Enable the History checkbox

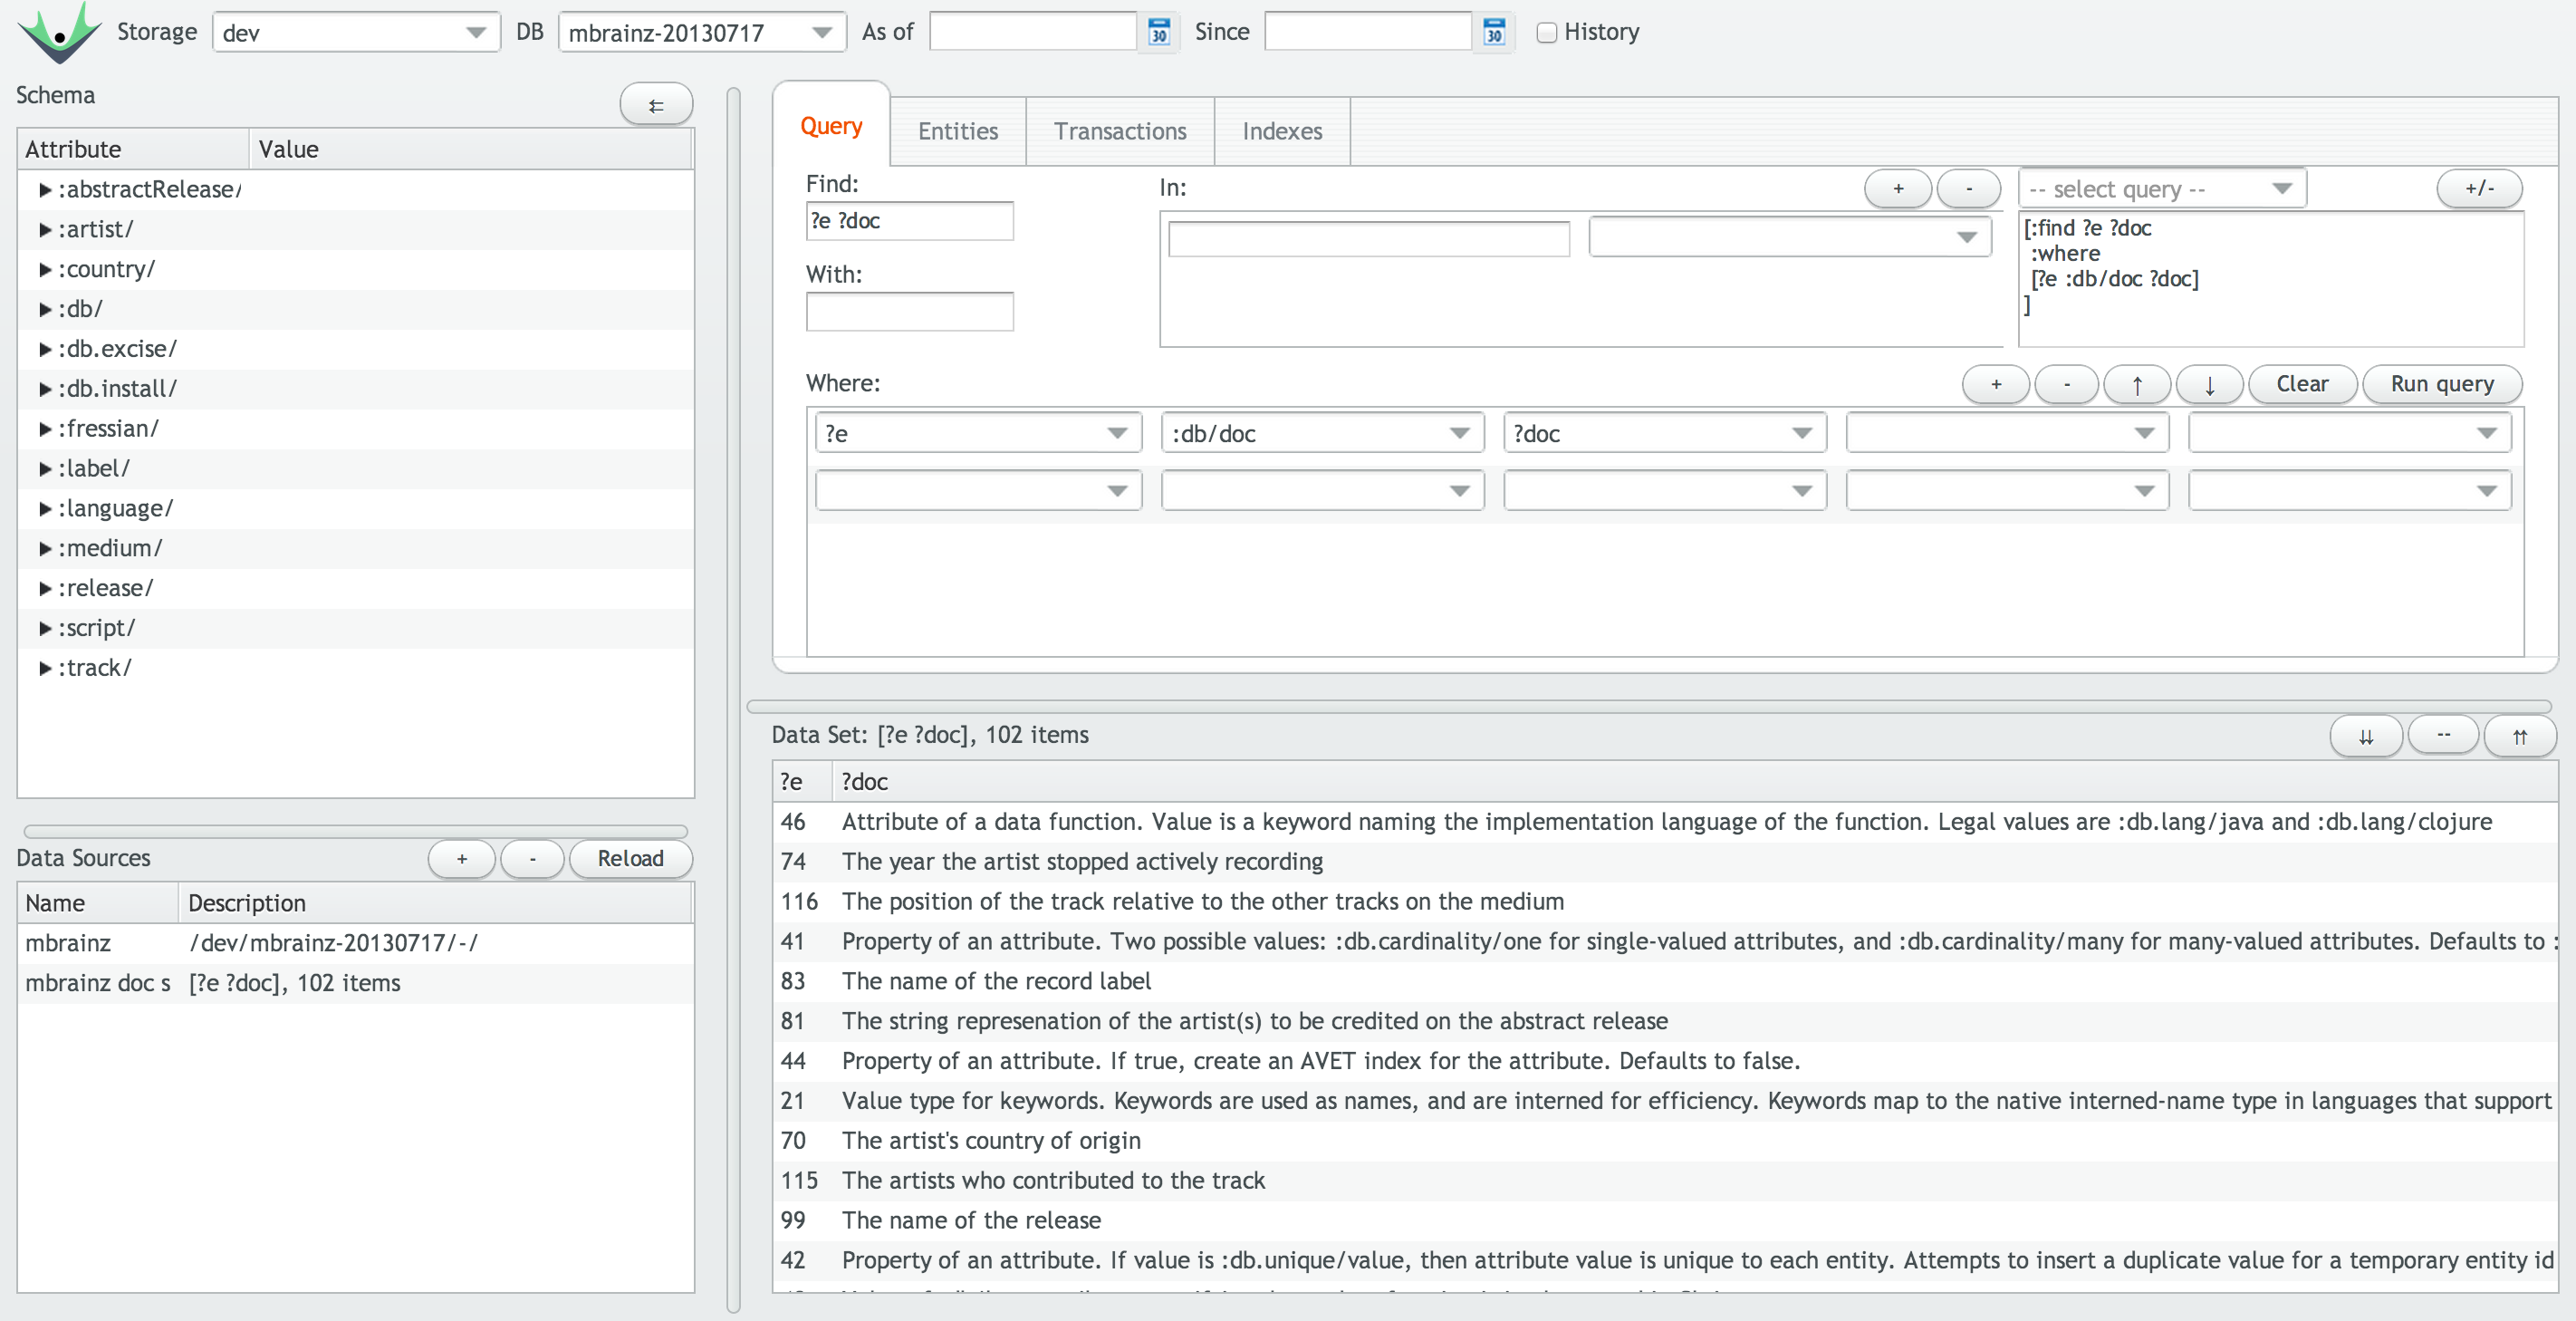click(1546, 32)
